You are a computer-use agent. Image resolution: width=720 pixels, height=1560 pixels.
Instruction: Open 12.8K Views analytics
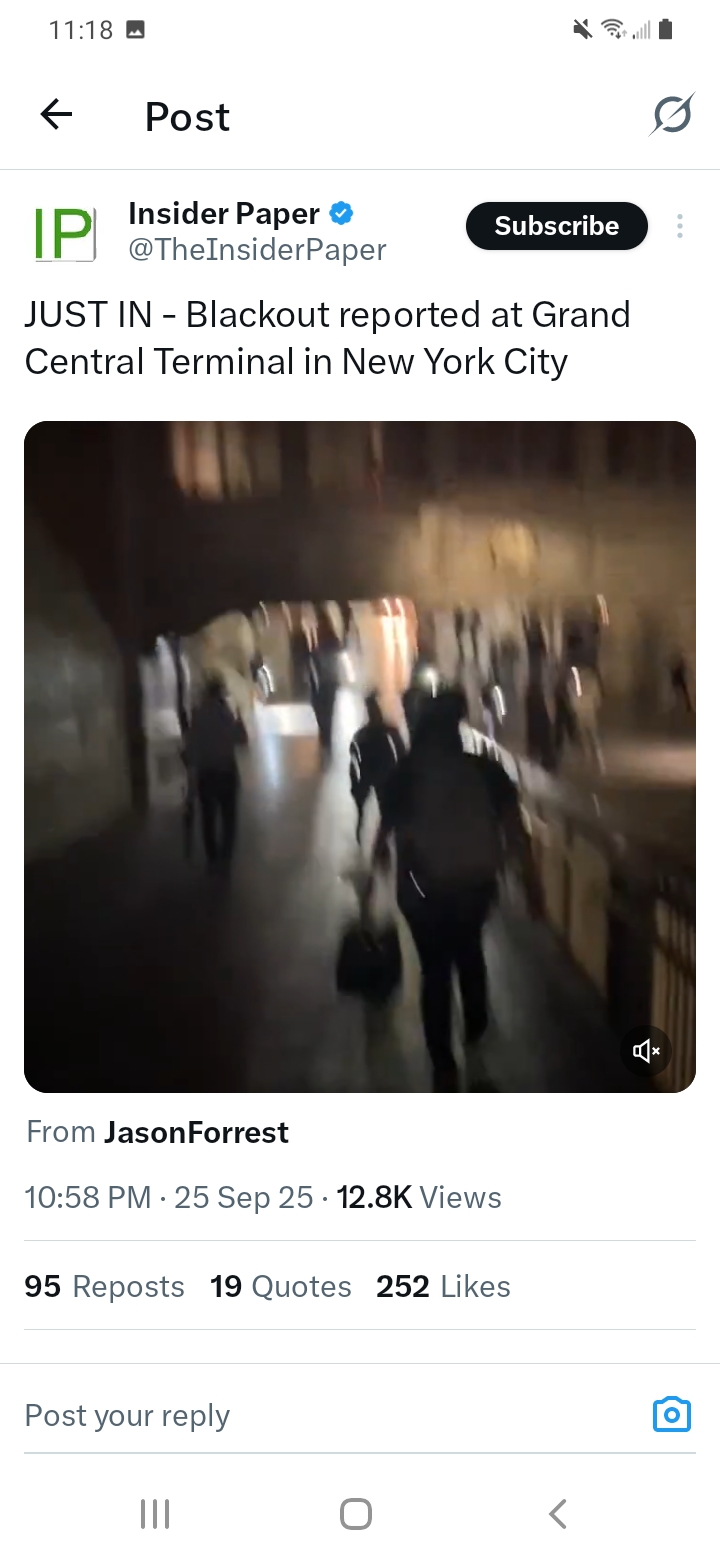point(419,1197)
